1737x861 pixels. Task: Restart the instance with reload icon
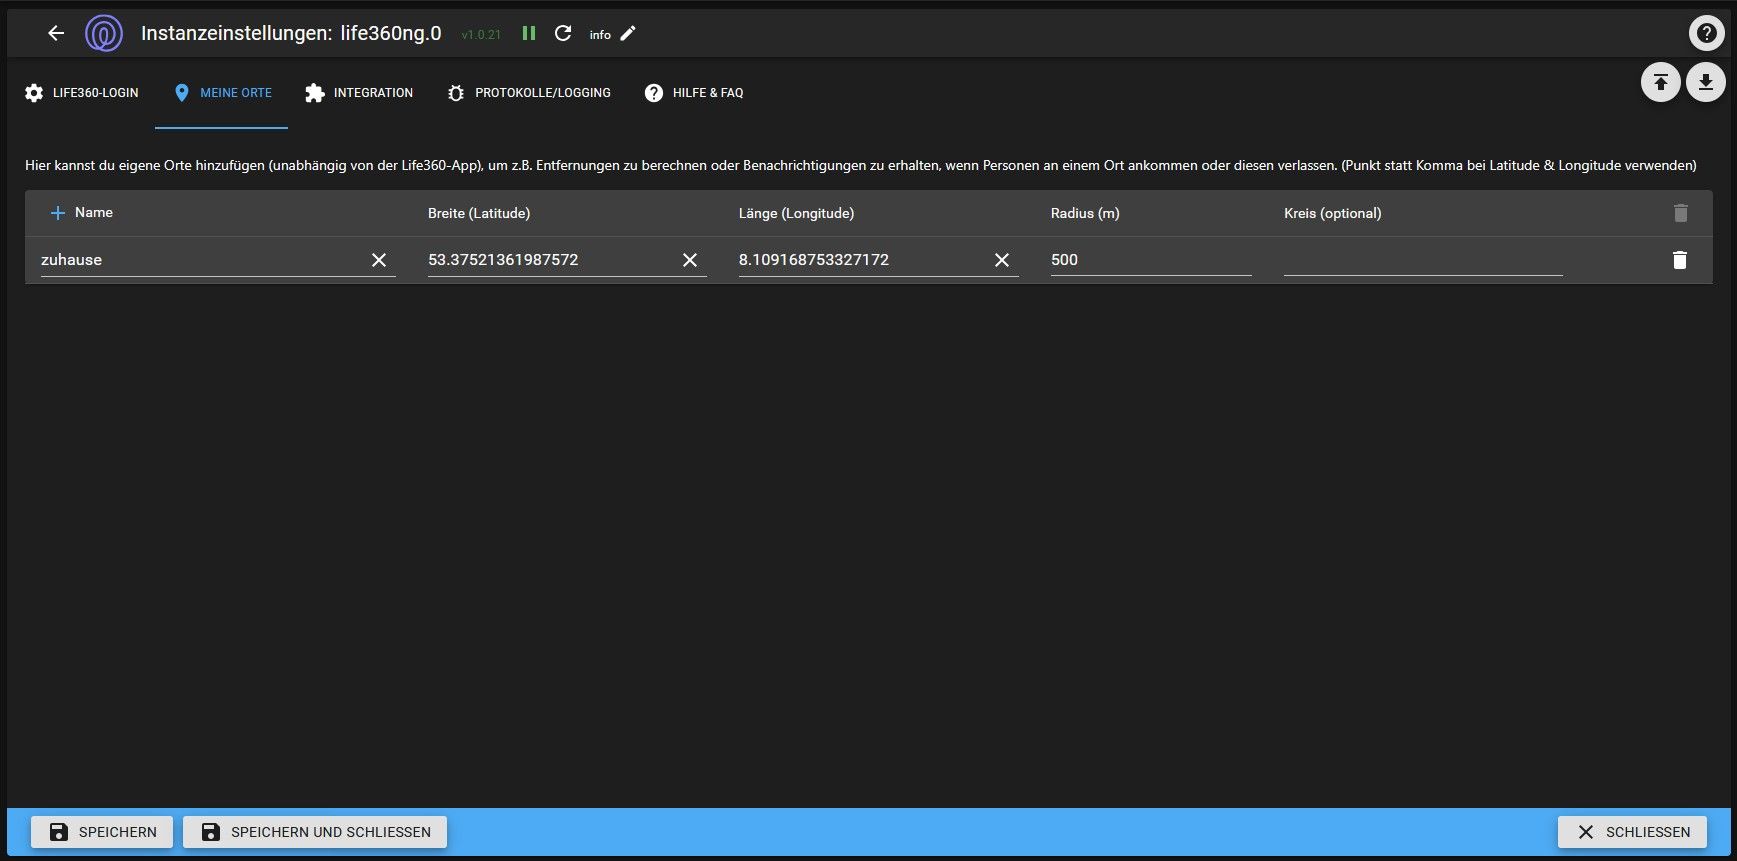click(563, 33)
